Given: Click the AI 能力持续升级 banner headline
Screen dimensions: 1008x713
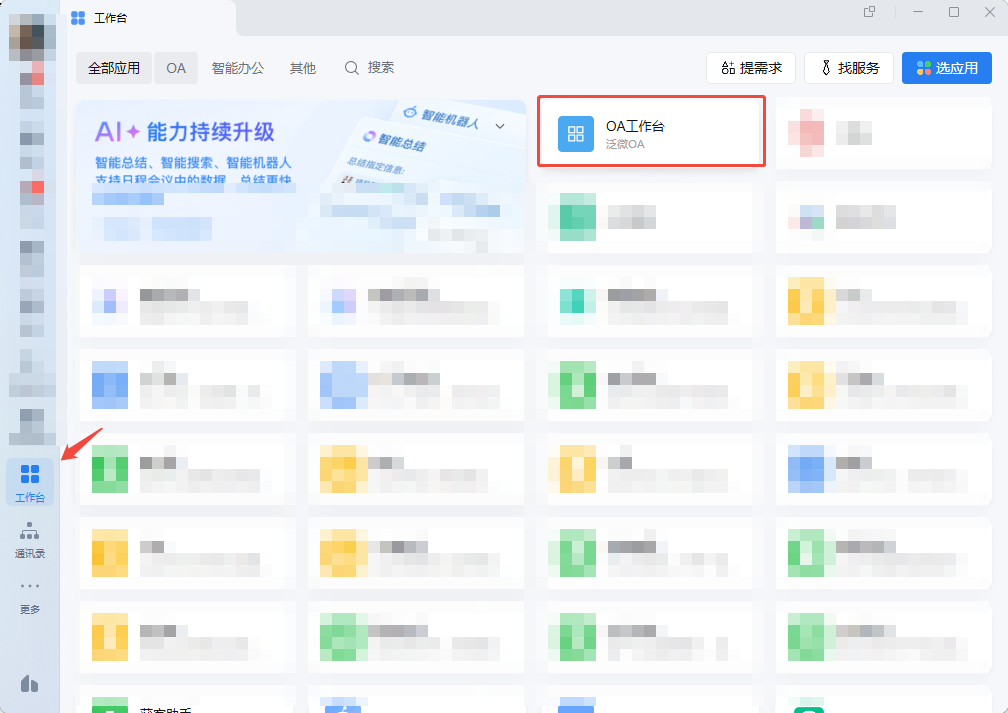Looking at the screenshot, I should pyautogui.click(x=184, y=132).
